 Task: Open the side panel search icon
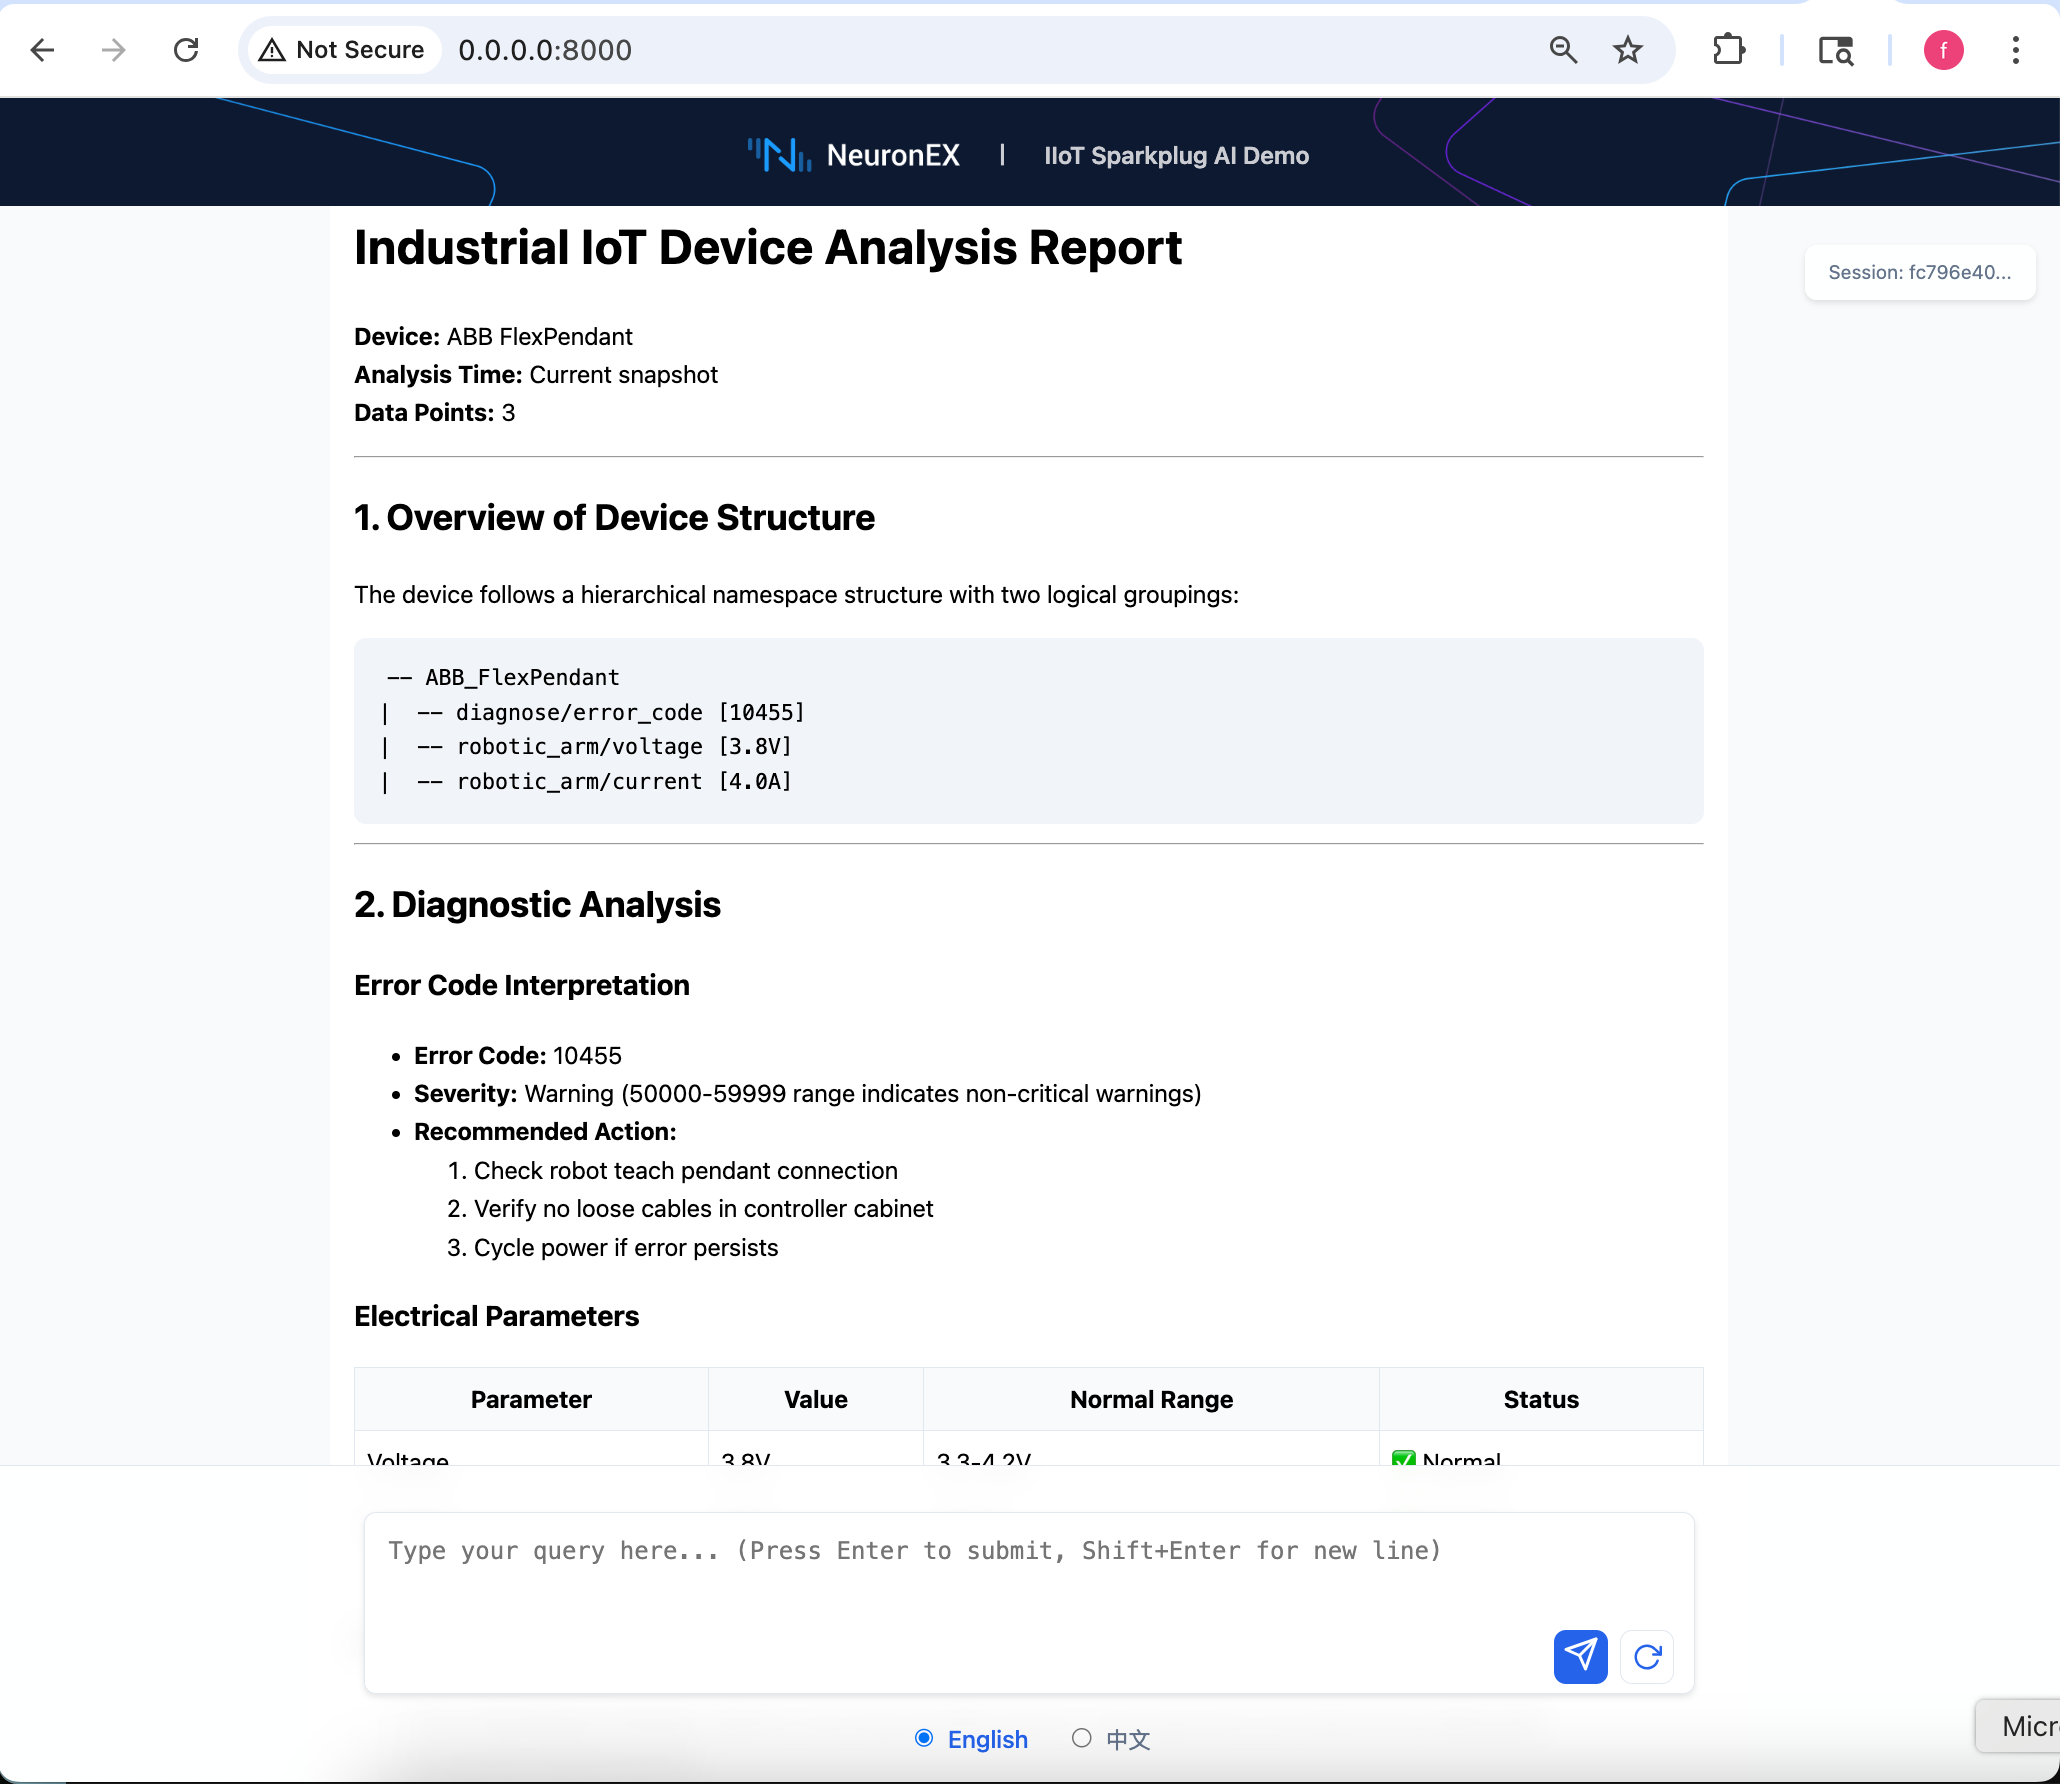1835,50
